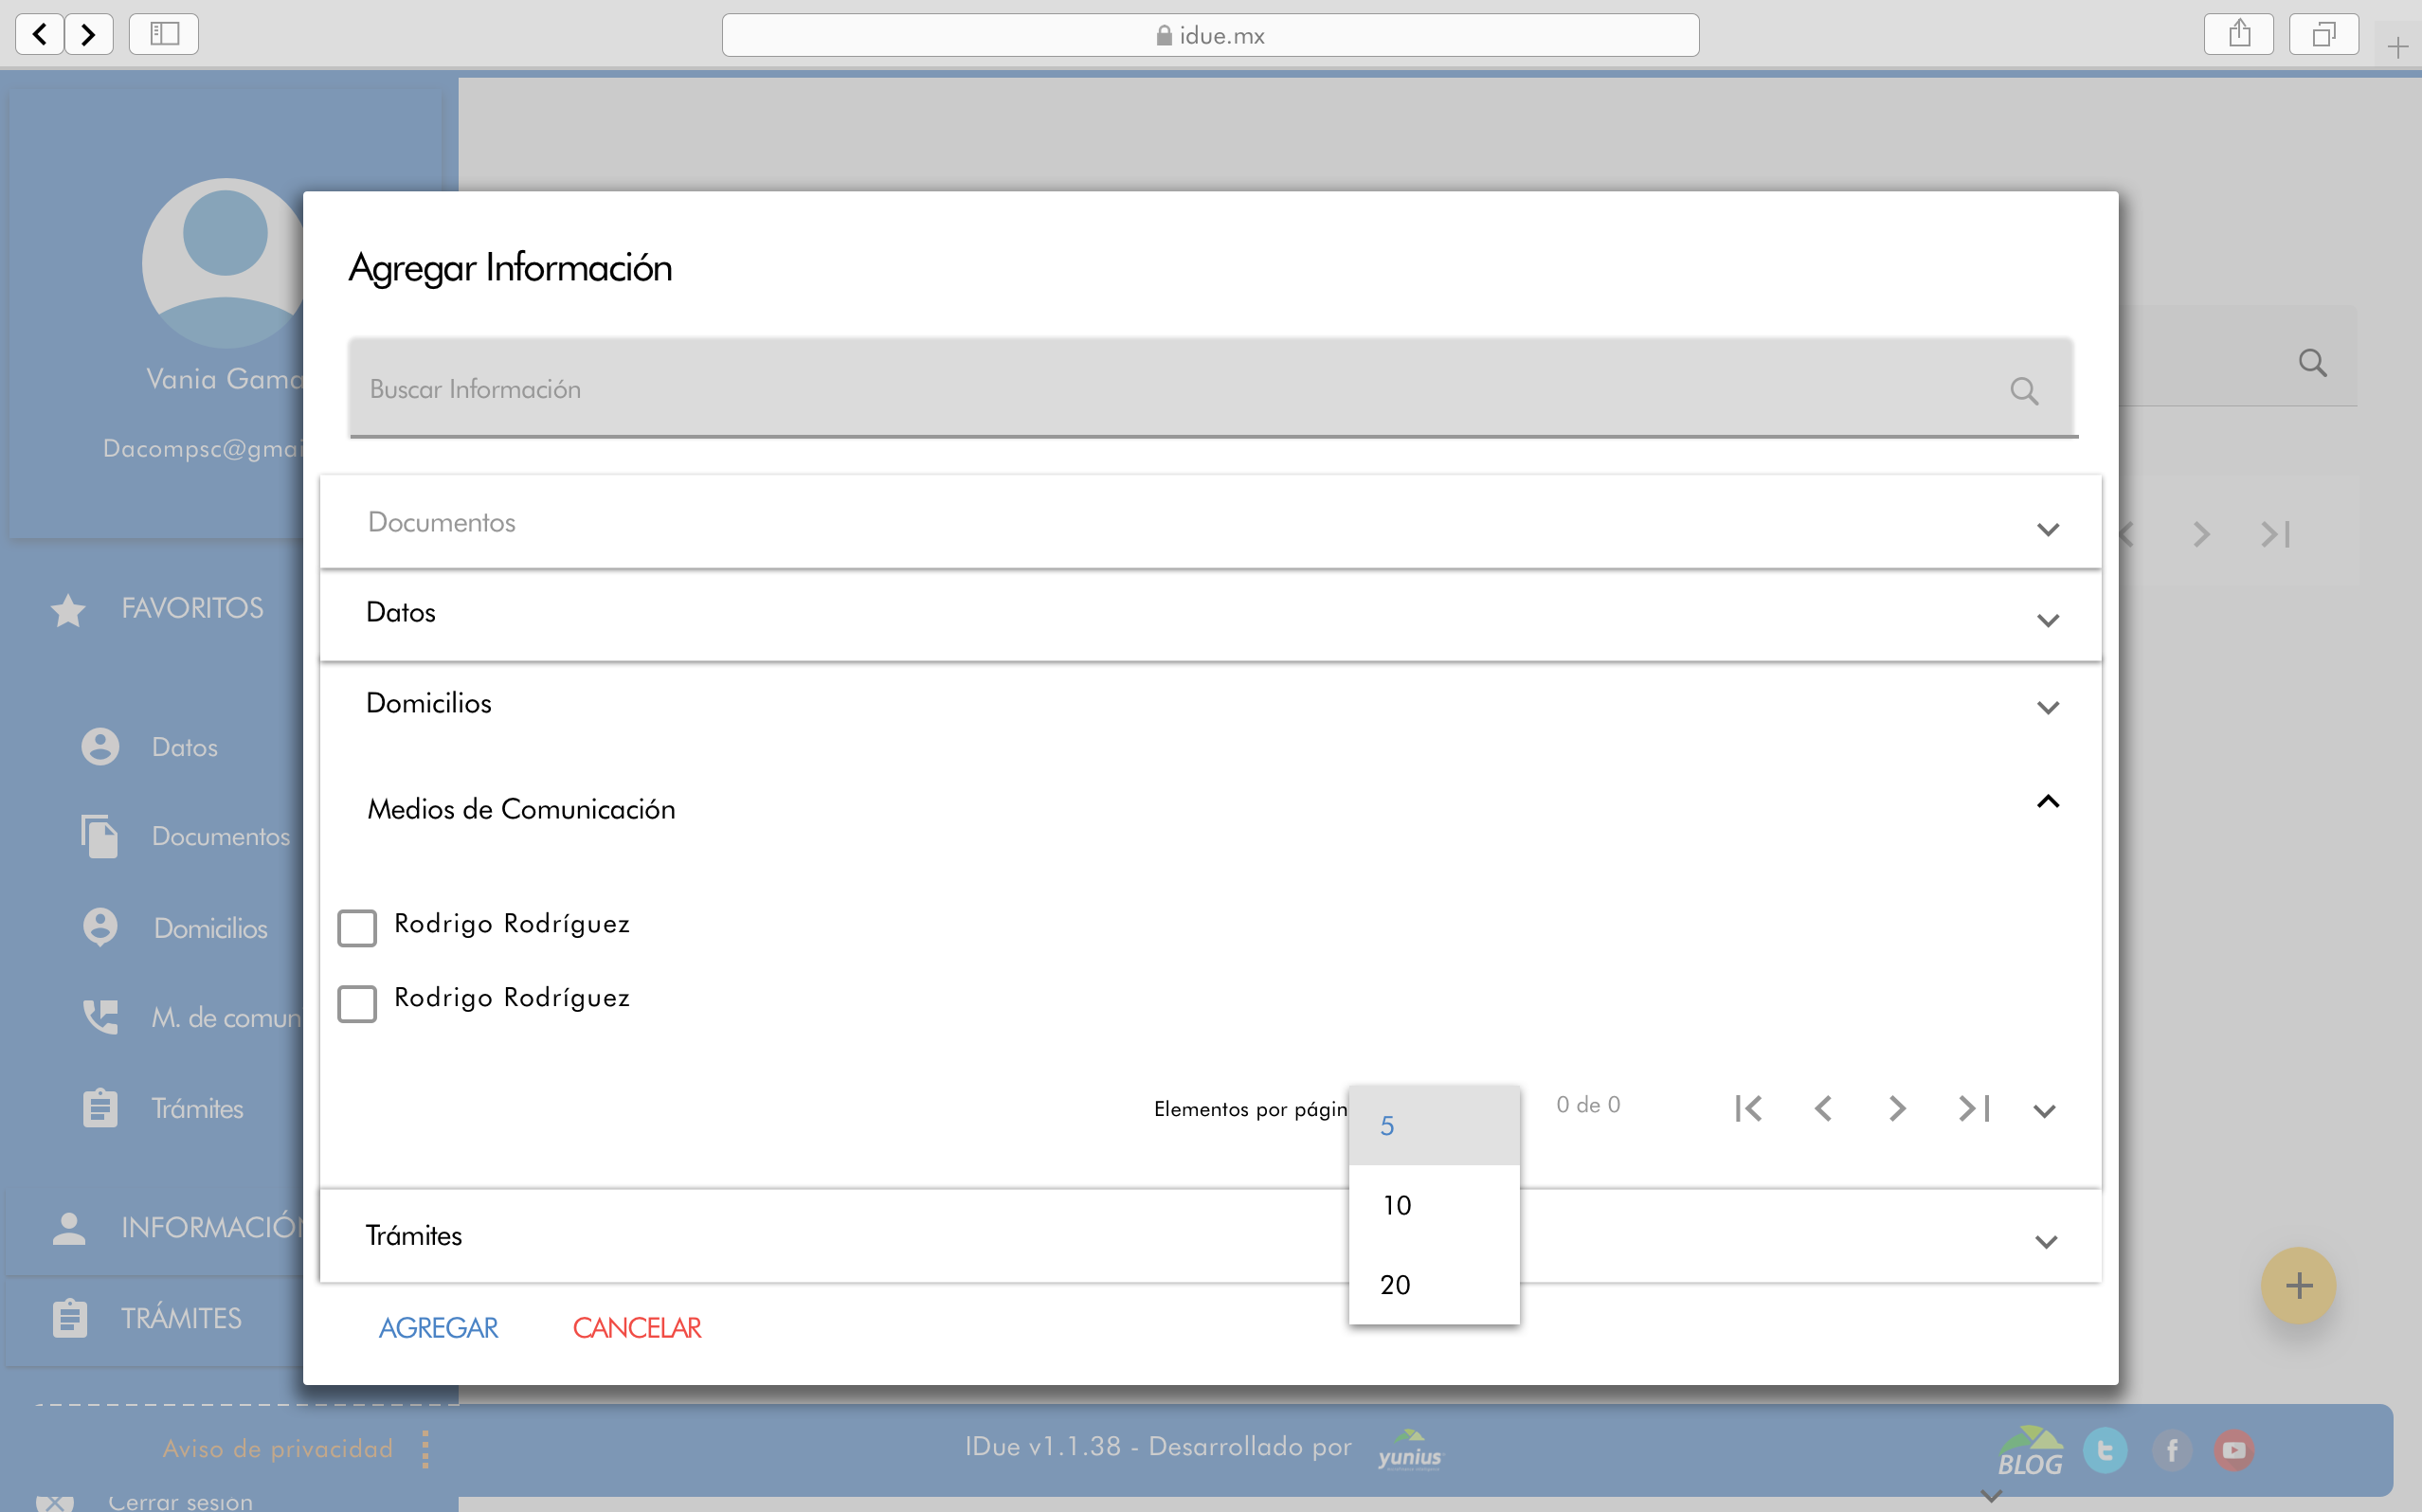2422x1512 pixels.
Task: Go to first page in dialog paginator
Action: [x=1748, y=1108]
